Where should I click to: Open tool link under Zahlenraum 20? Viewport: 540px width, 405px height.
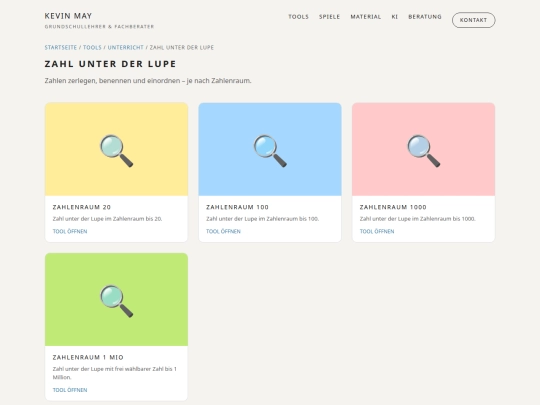tap(70, 231)
